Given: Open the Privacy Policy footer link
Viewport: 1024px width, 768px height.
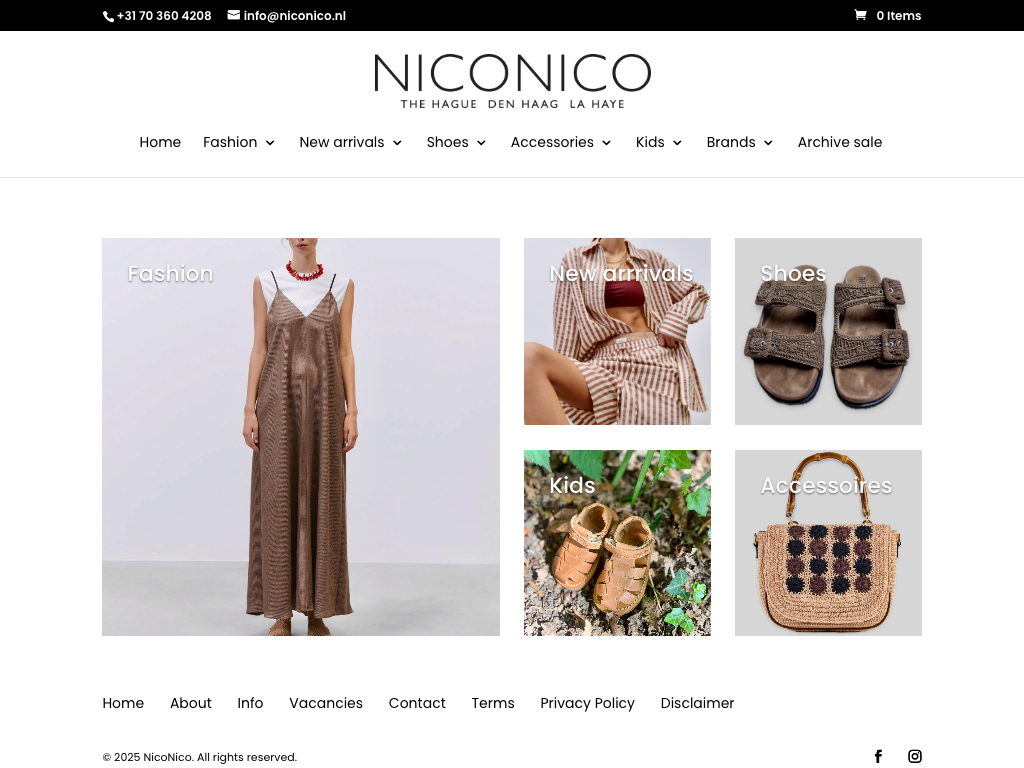Looking at the screenshot, I should click(587, 703).
